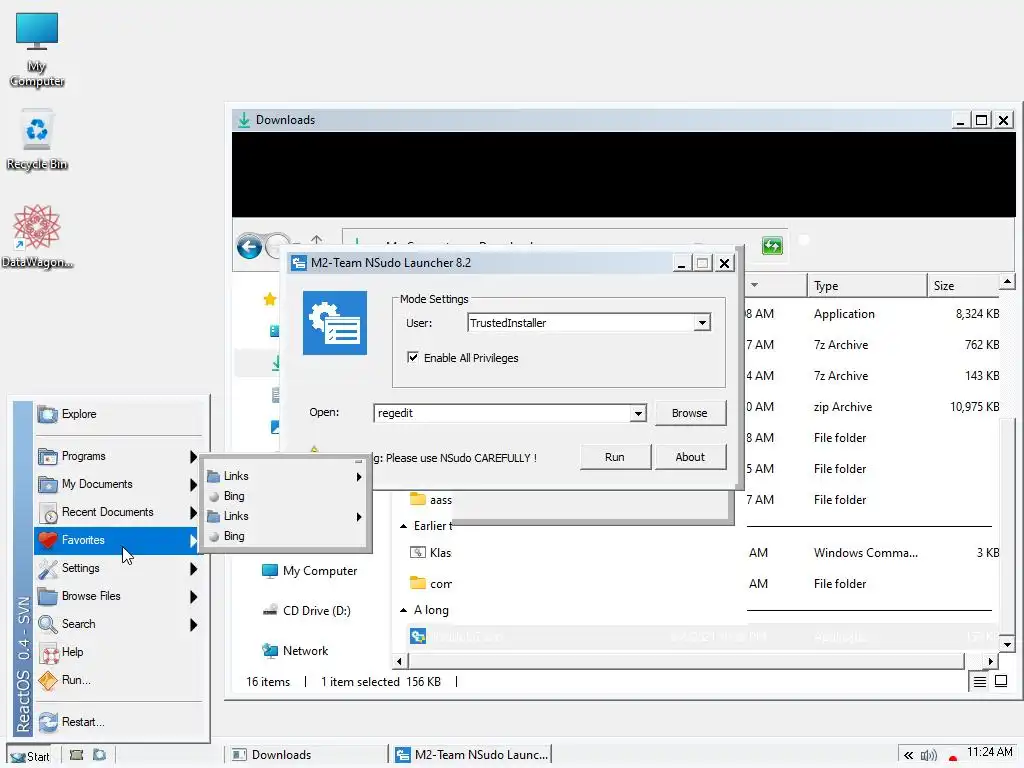The image size is (1024, 768).
Task: Switch to Downloads window via taskbar button
Action: pyautogui.click(x=305, y=755)
